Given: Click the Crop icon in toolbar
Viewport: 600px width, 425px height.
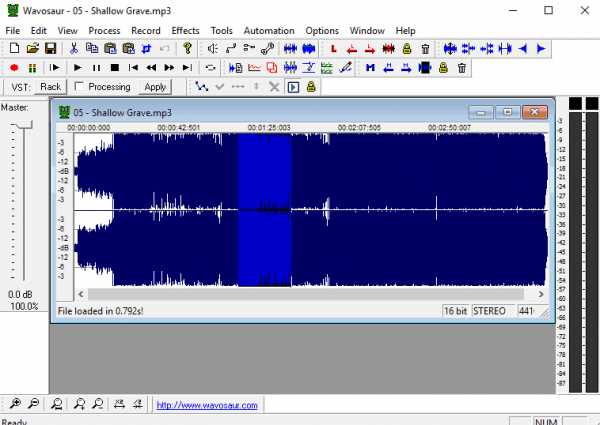Looking at the screenshot, I should click(x=146, y=48).
